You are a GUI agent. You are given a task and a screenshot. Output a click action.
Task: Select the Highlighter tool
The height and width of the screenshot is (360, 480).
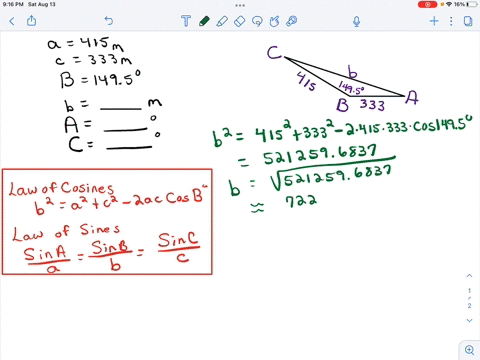pyautogui.click(x=222, y=21)
